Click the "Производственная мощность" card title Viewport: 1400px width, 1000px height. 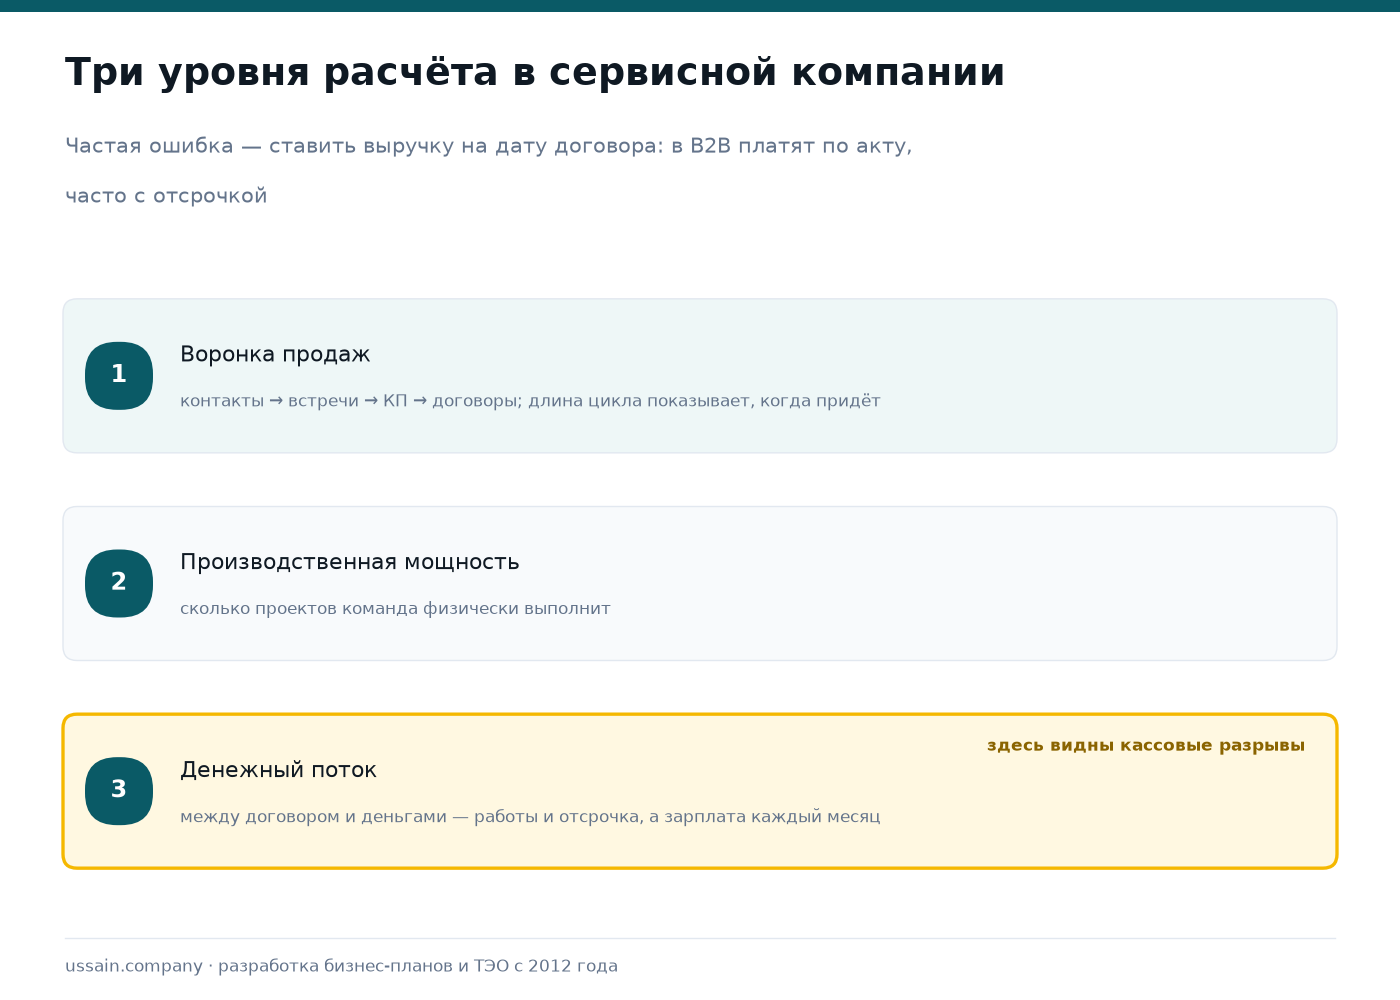(350, 562)
